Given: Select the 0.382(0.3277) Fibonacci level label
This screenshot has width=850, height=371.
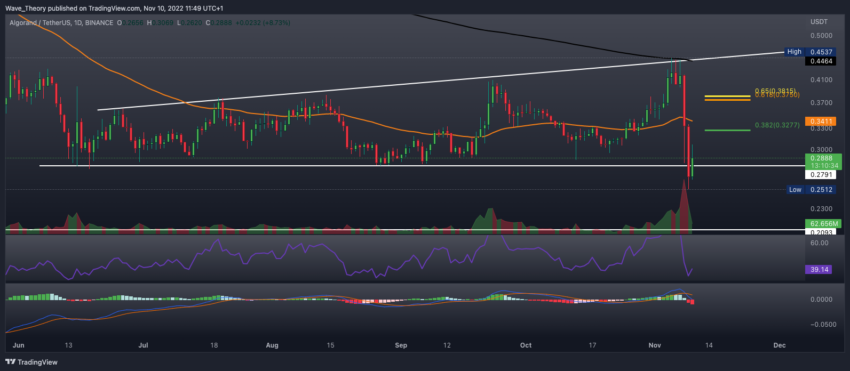Looking at the screenshot, I should [x=777, y=125].
